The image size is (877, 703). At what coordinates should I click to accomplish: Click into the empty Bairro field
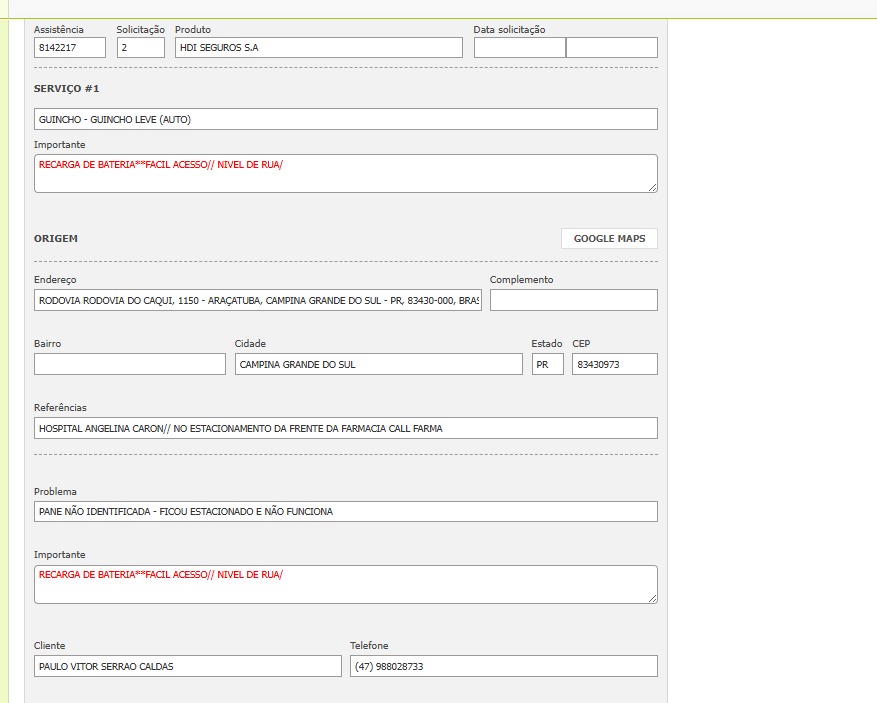(129, 364)
